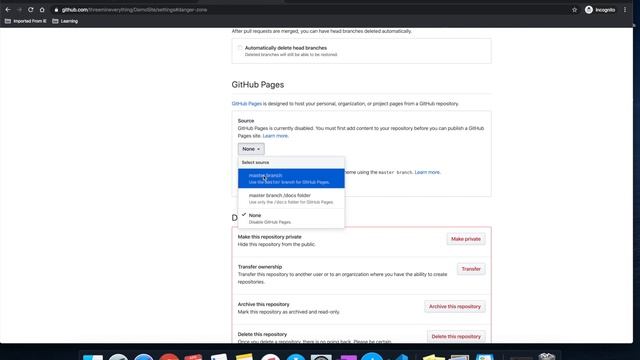Click the github.com address bar URL

click(x=135, y=10)
